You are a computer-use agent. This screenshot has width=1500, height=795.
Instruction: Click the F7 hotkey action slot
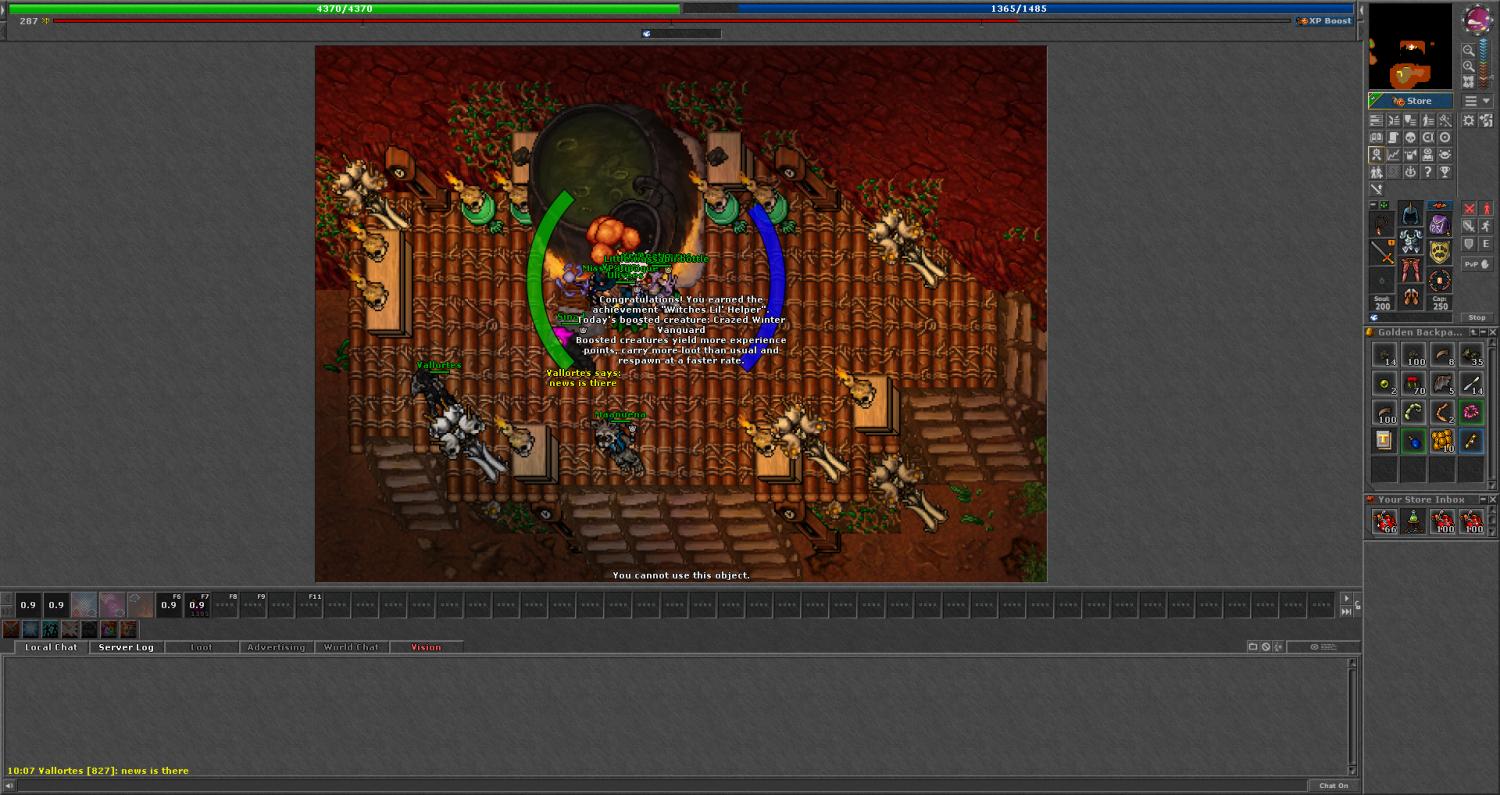click(x=197, y=604)
